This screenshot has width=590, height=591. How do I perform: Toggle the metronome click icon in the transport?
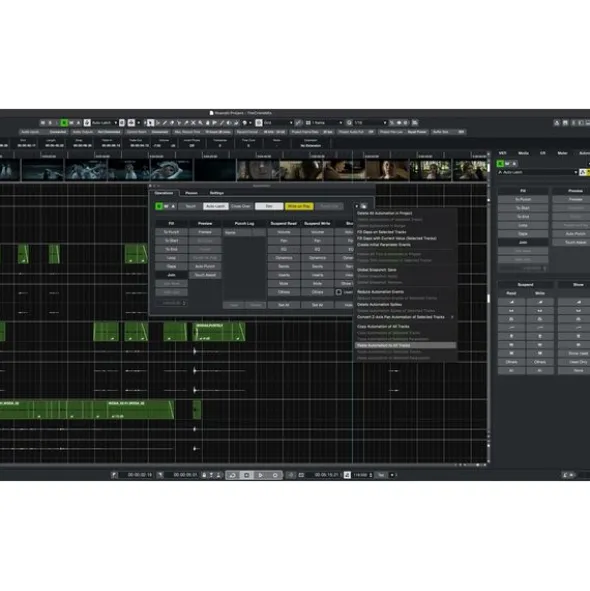(347, 475)
